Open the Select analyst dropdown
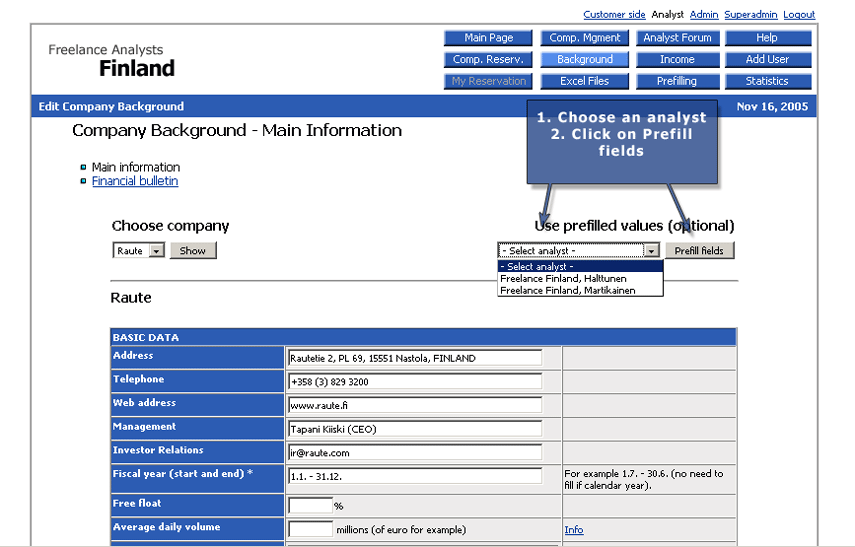Image resolution: width=855 pixels, height=547 pixels. (579, 250)
